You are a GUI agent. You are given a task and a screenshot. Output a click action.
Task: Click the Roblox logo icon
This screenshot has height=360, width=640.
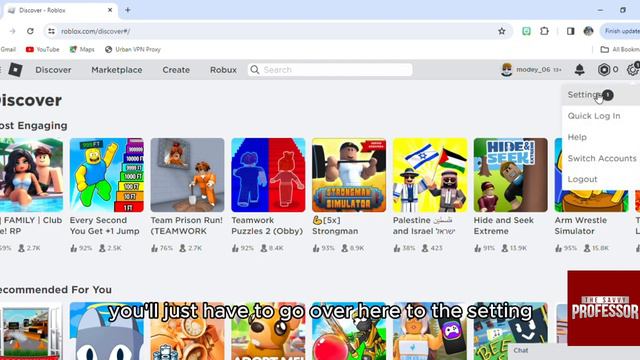click(15, 70)
